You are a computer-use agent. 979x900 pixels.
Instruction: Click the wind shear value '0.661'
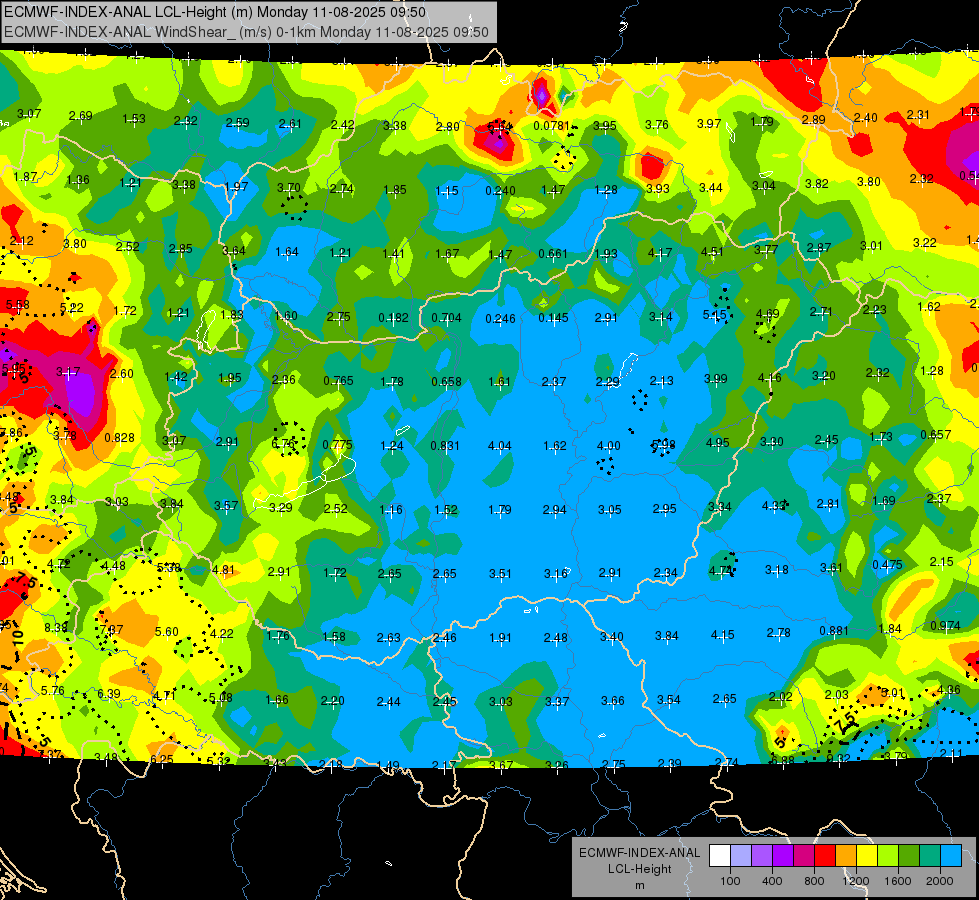(553, 254)
